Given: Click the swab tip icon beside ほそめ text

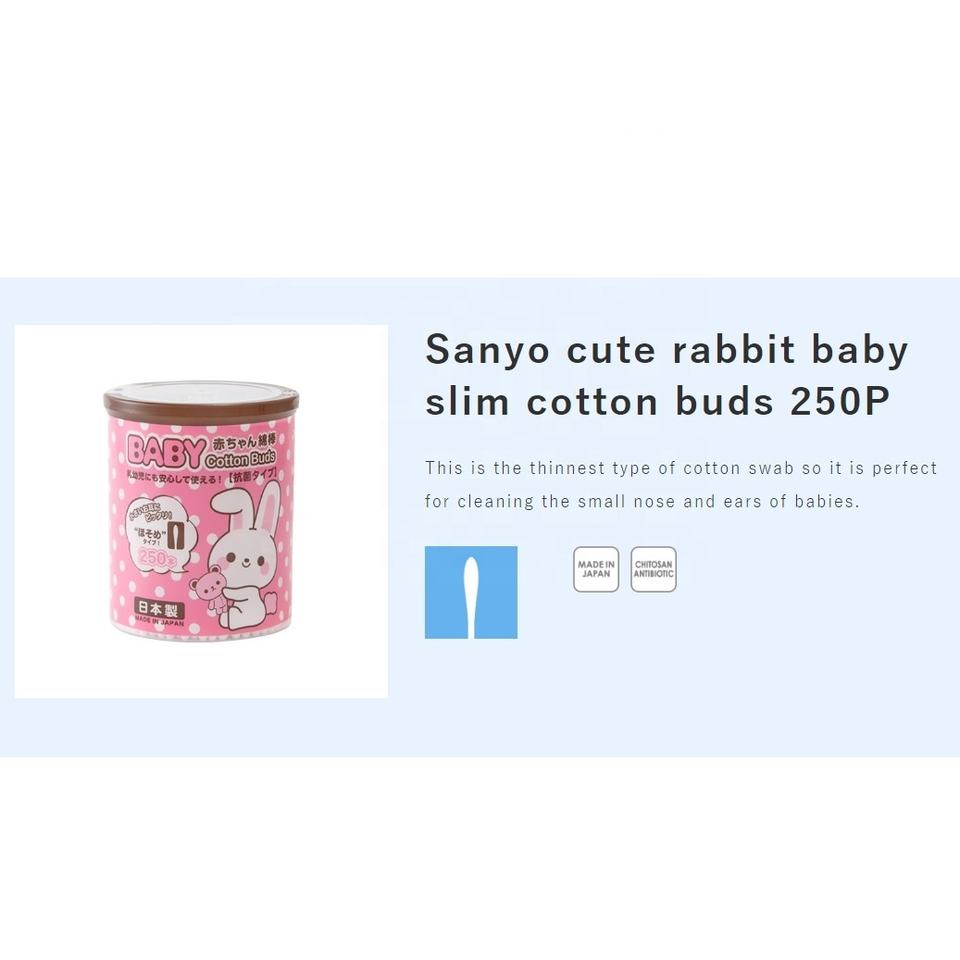Looking at the screenshot, I should pos(175,536).
